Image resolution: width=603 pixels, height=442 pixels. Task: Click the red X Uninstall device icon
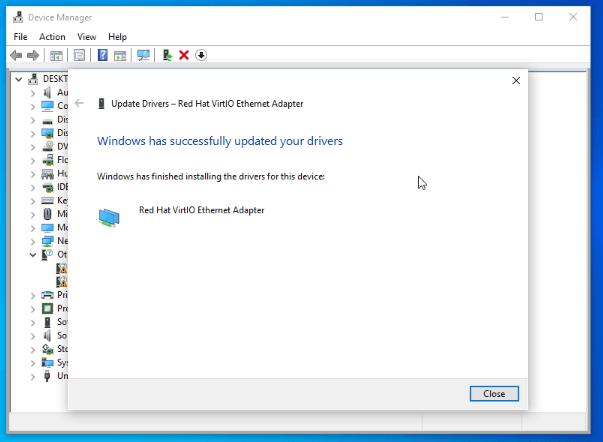pyautogui.click(x=184, y=55)
